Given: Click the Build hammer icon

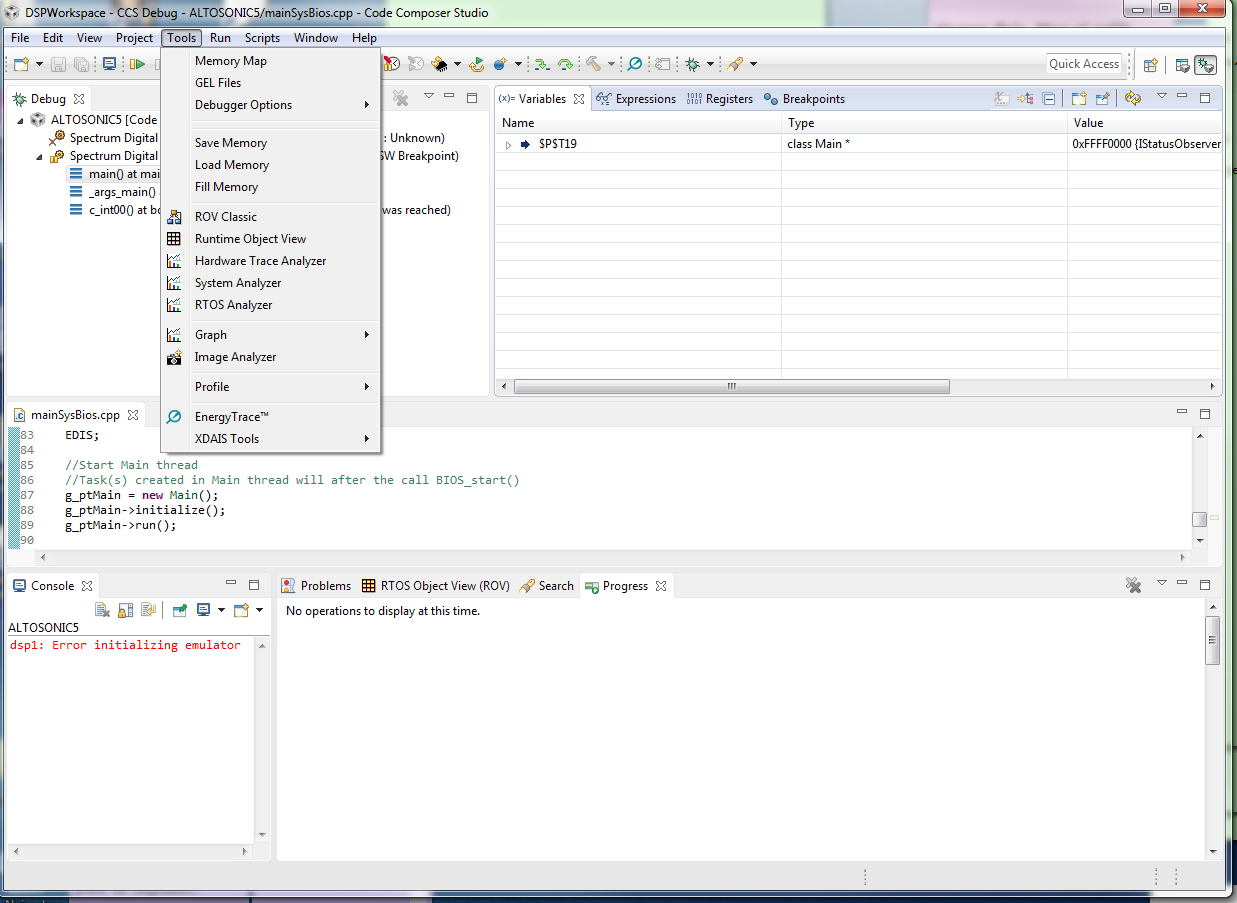Looking at the screenshot, I should [x=592, y=64].
